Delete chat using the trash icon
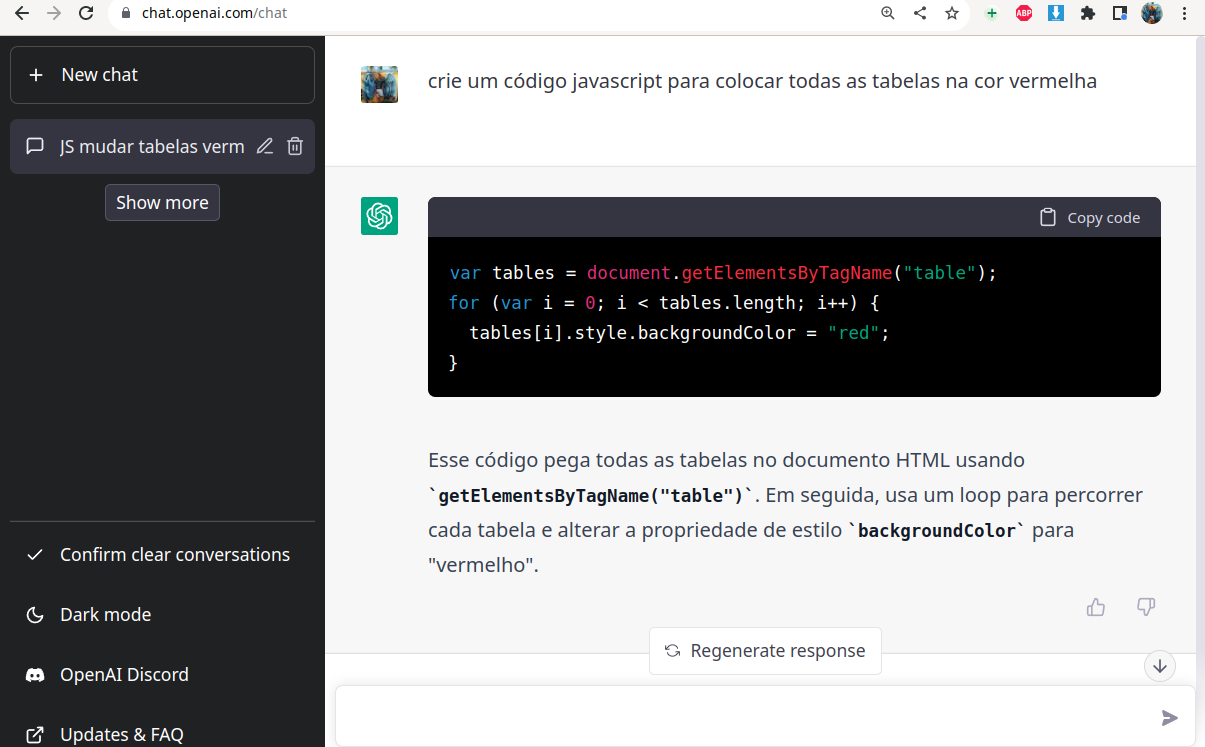Image resolution: width=1205 pixels, height=747 pixels. 295,147
